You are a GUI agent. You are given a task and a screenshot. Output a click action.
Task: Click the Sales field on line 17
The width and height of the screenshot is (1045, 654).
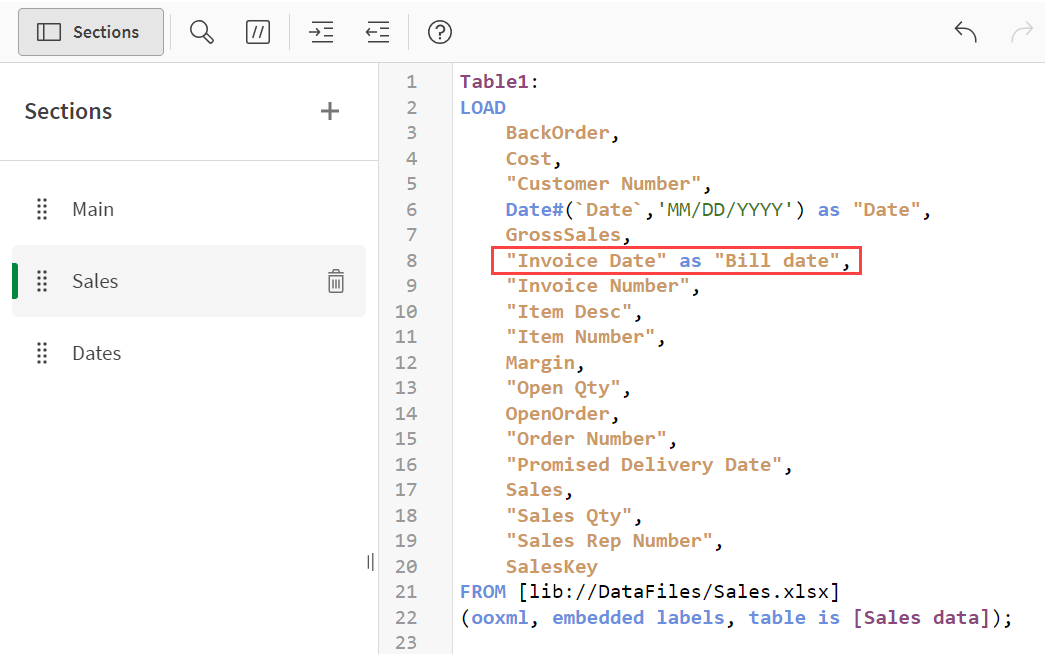click(x=534, y=490)
